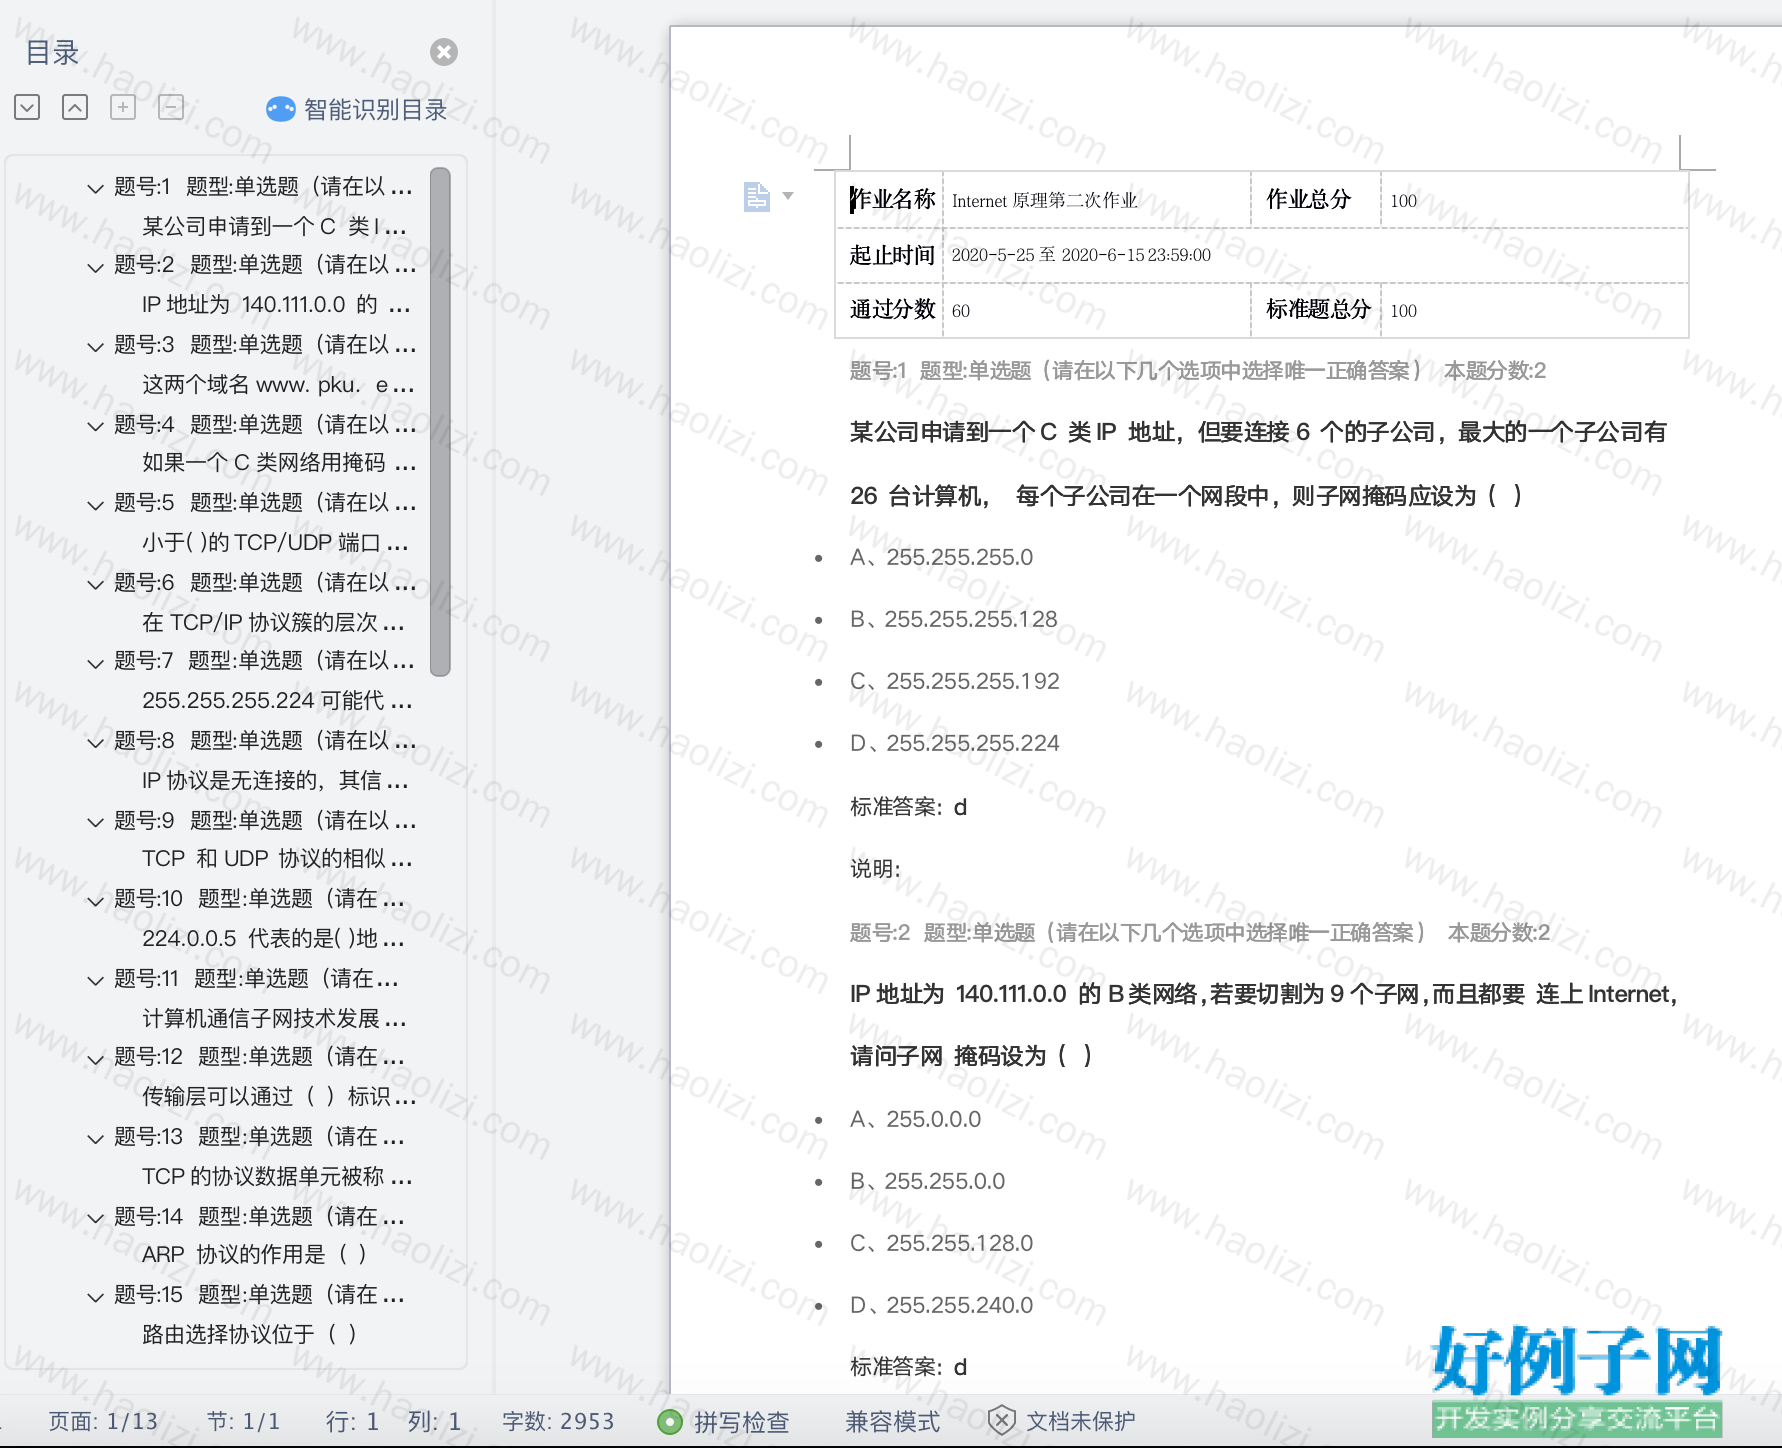Close the 目录 outline panel
1782x1448 pixels.
click(x=444, y=52)
